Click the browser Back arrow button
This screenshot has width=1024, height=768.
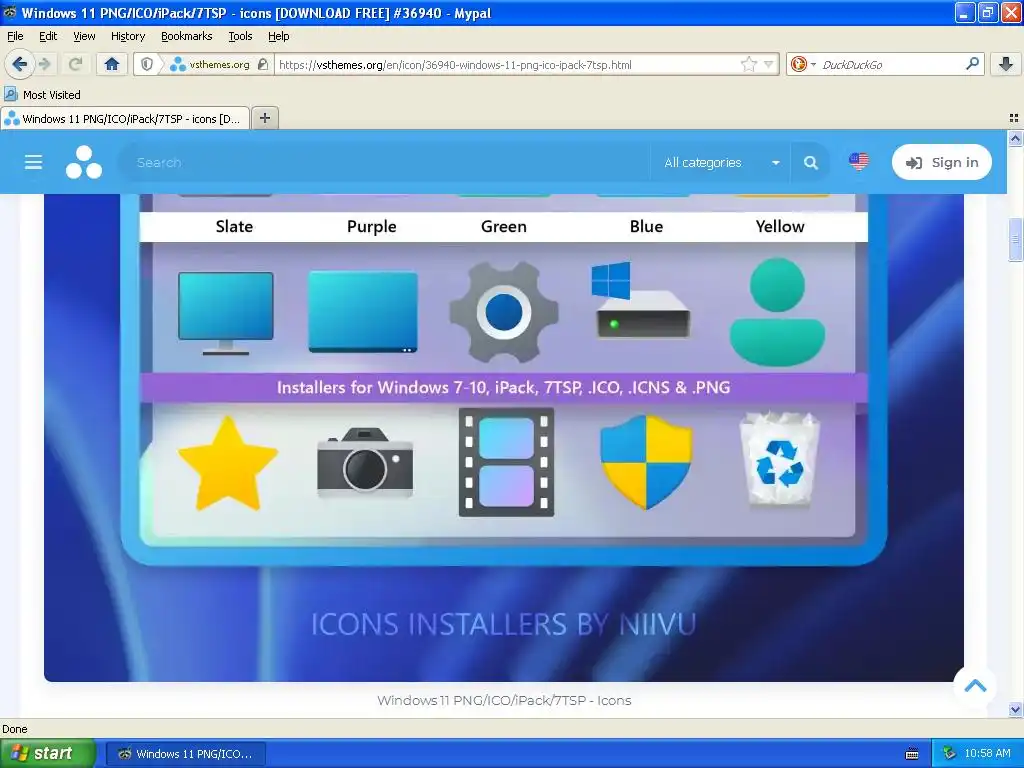[x=19, y=64]
